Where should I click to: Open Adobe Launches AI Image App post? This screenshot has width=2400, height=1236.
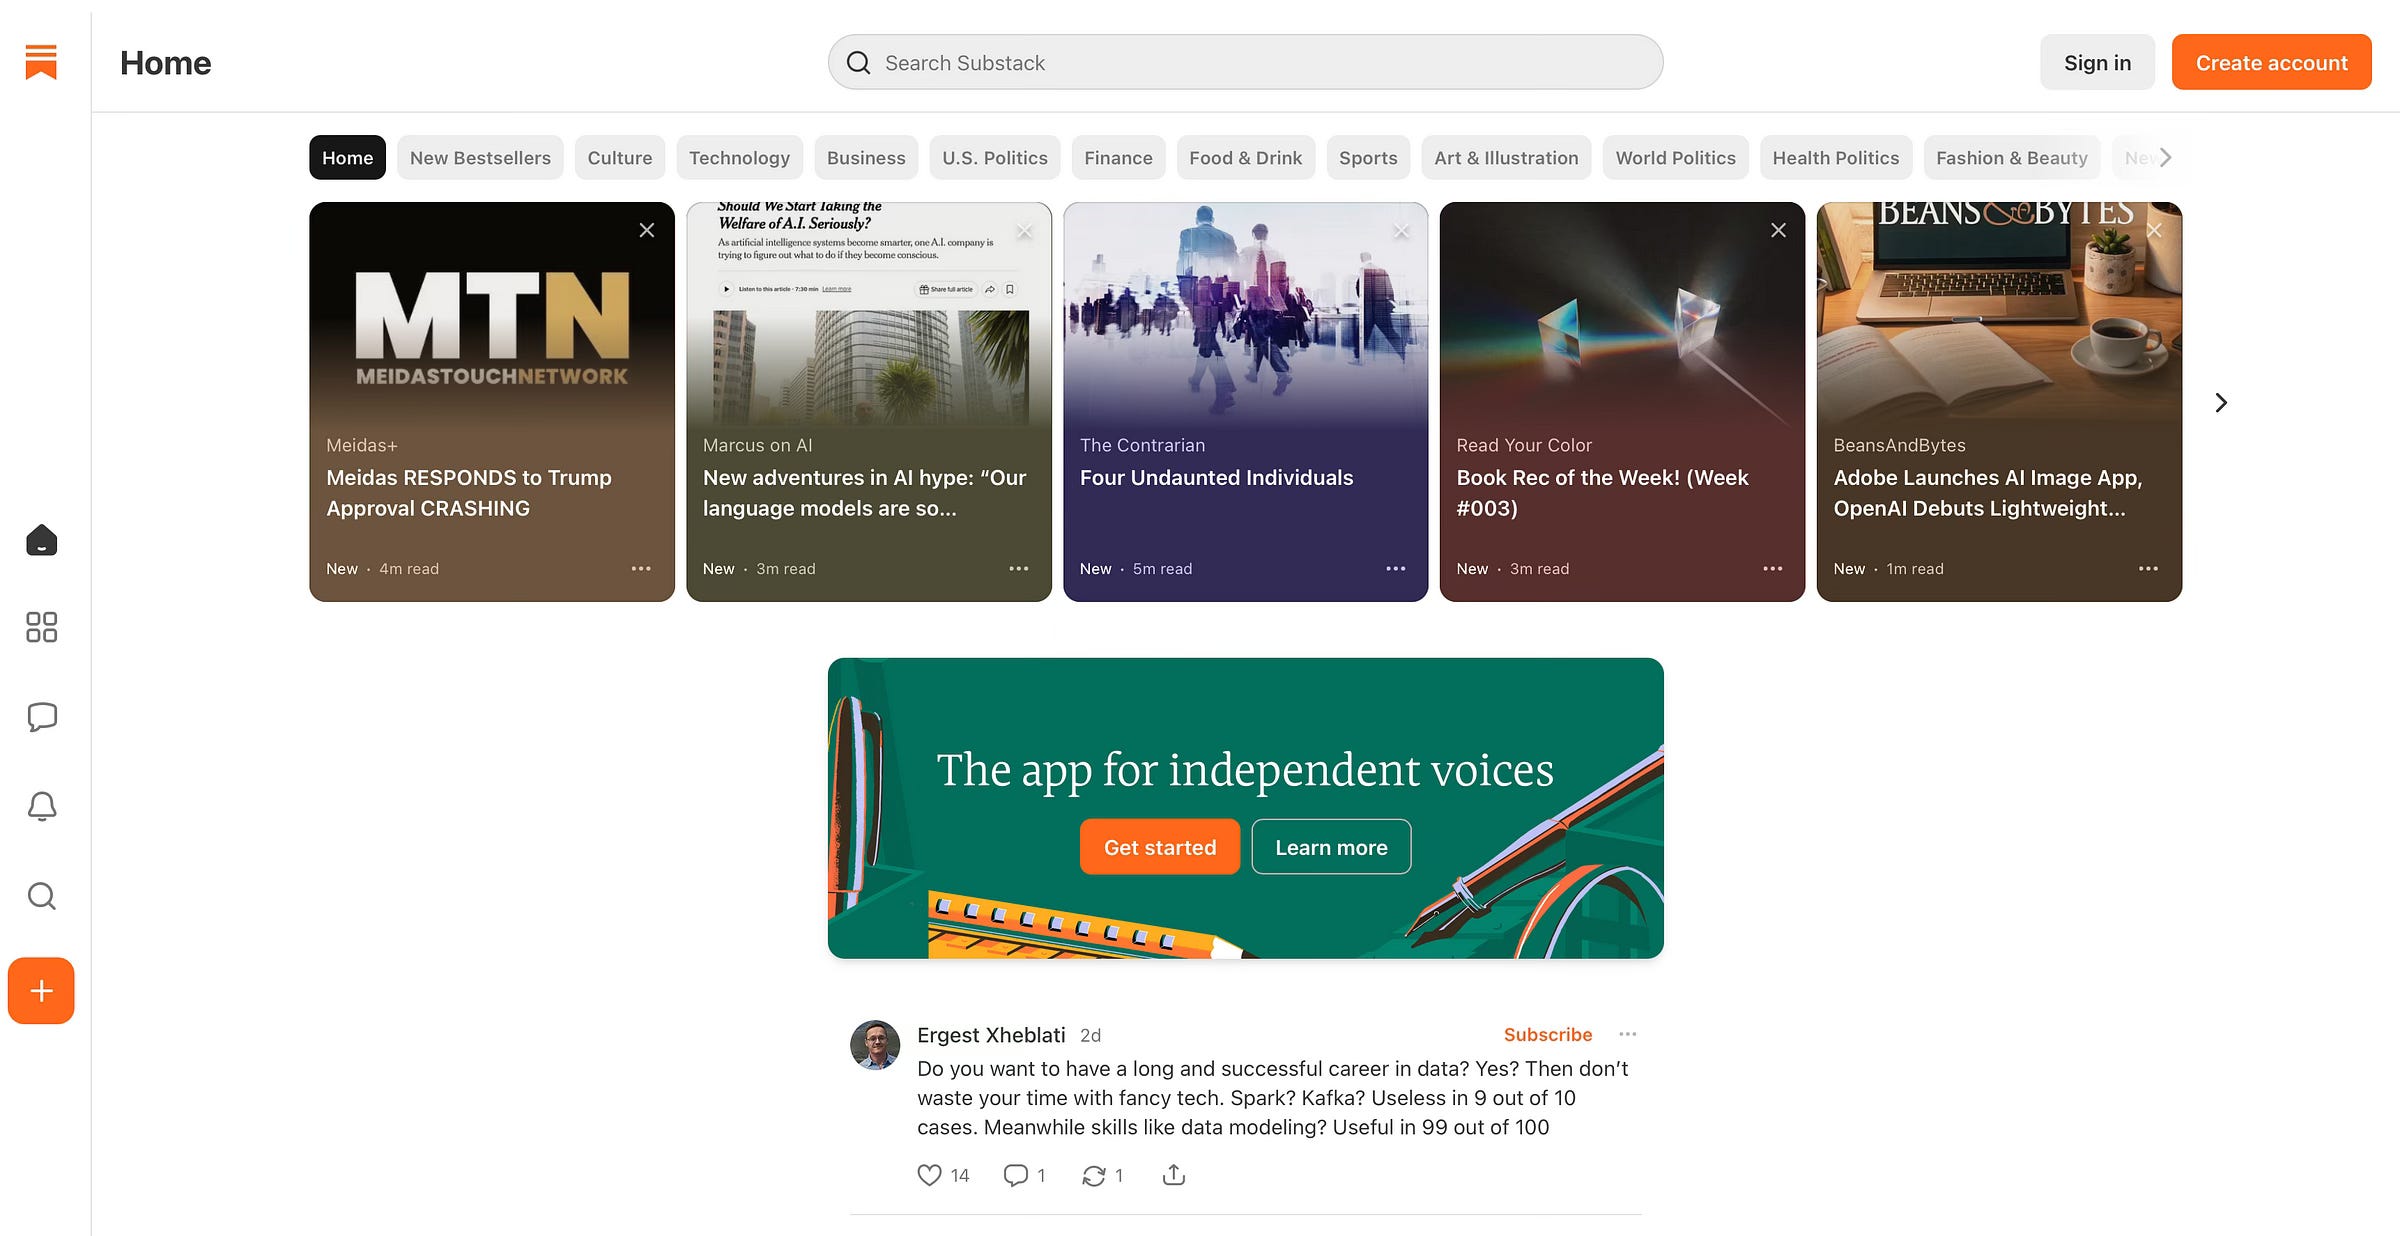coord(1988,493)
